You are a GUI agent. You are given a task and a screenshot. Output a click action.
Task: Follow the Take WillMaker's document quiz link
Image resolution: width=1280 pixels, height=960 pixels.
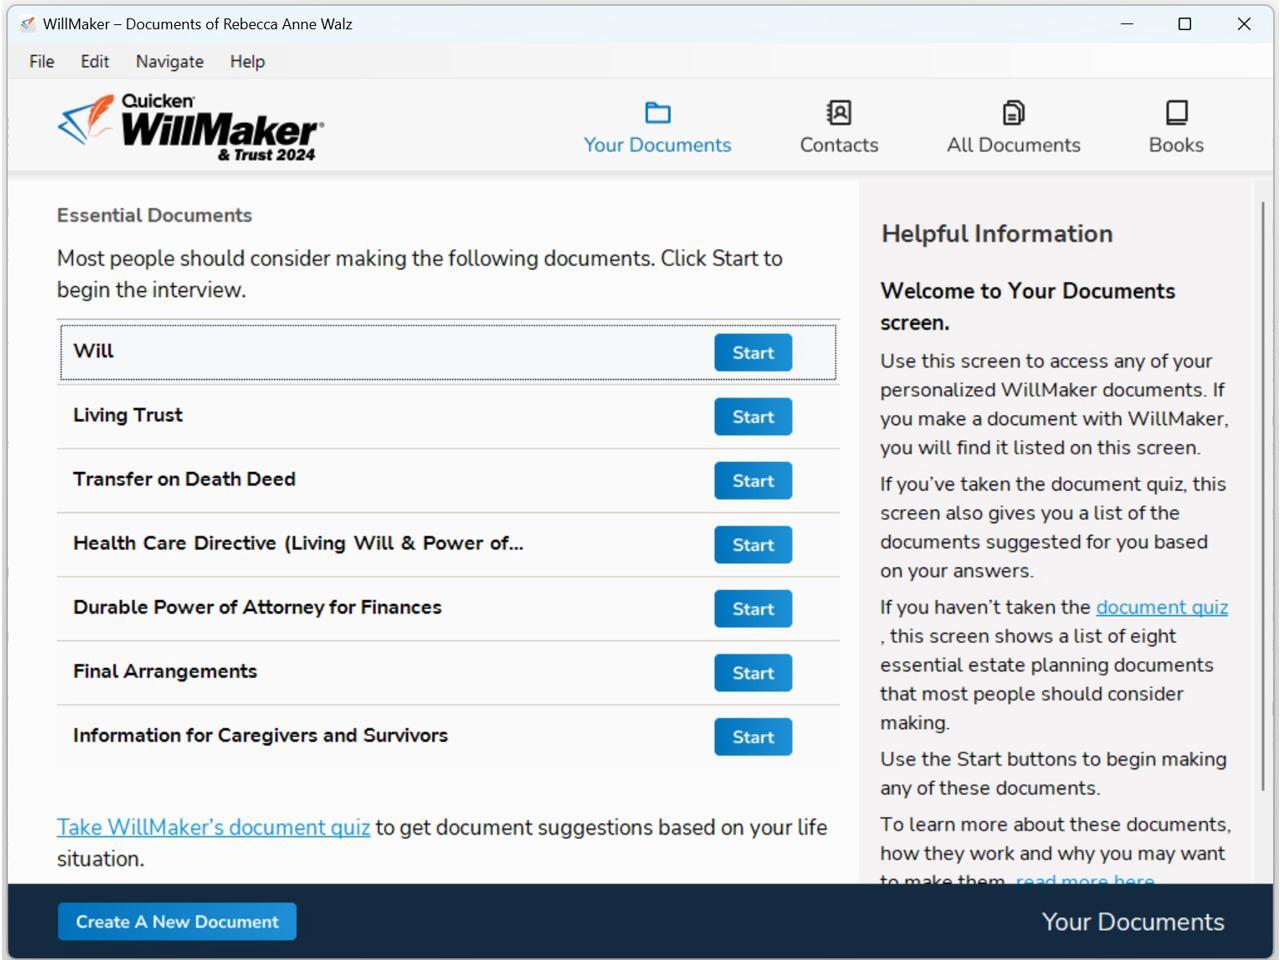(213, 827)
